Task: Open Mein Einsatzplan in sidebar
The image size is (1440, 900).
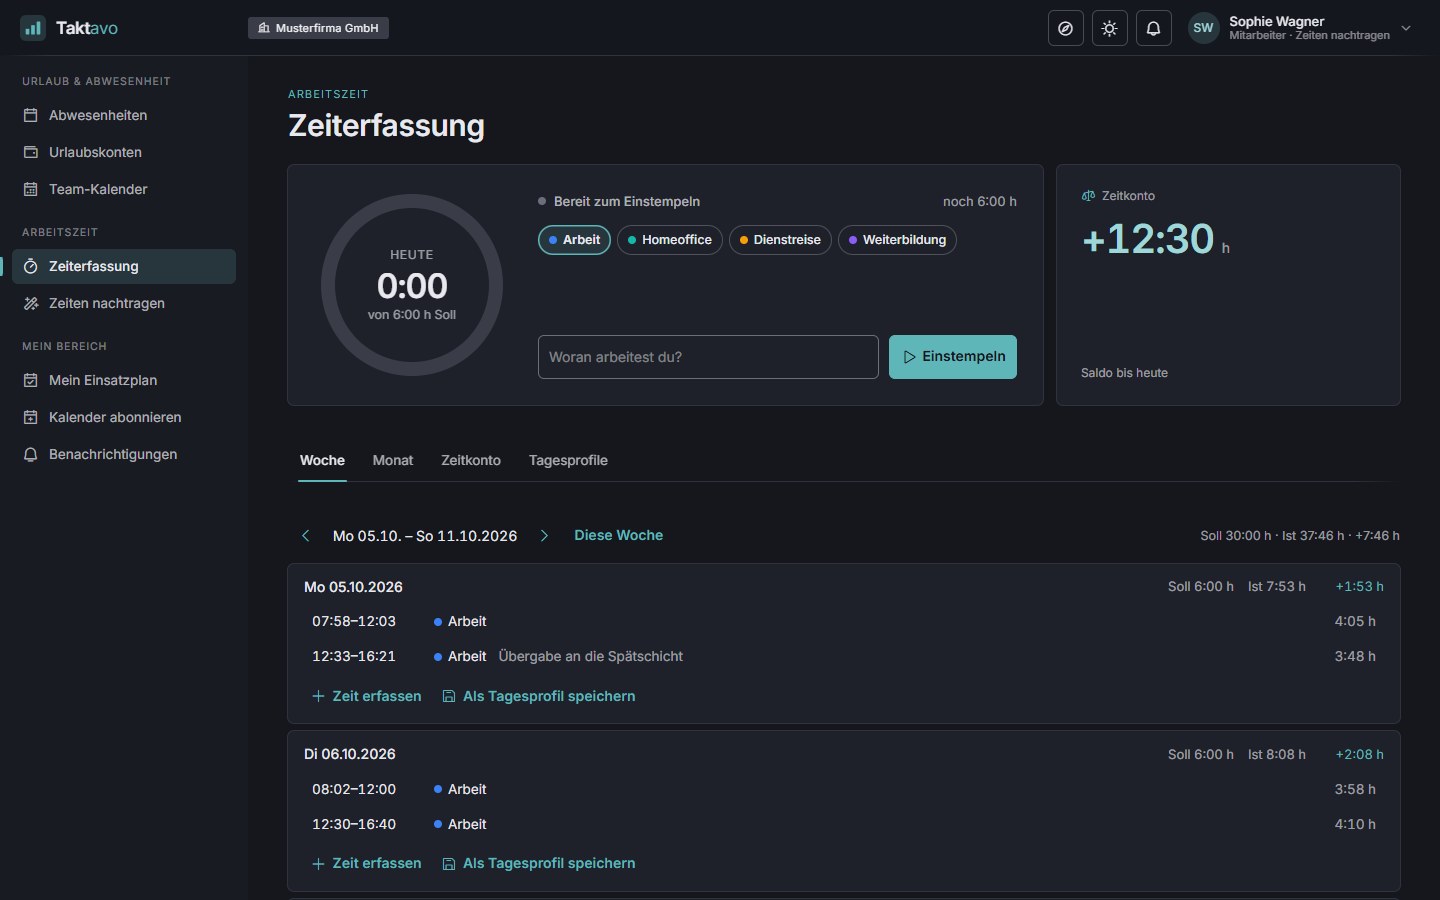Action: [124, 380]
